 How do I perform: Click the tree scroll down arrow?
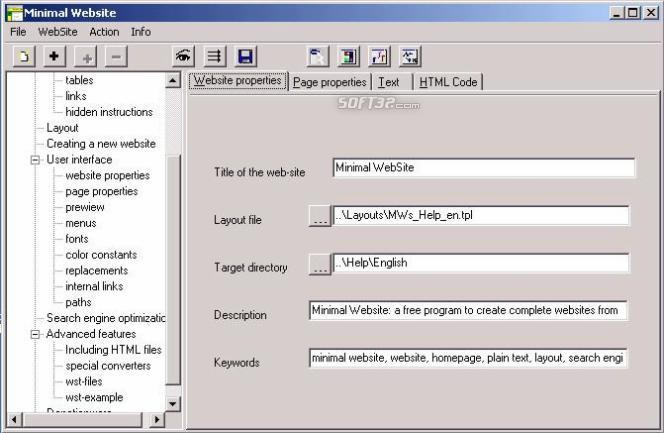(x=173, y=403)
